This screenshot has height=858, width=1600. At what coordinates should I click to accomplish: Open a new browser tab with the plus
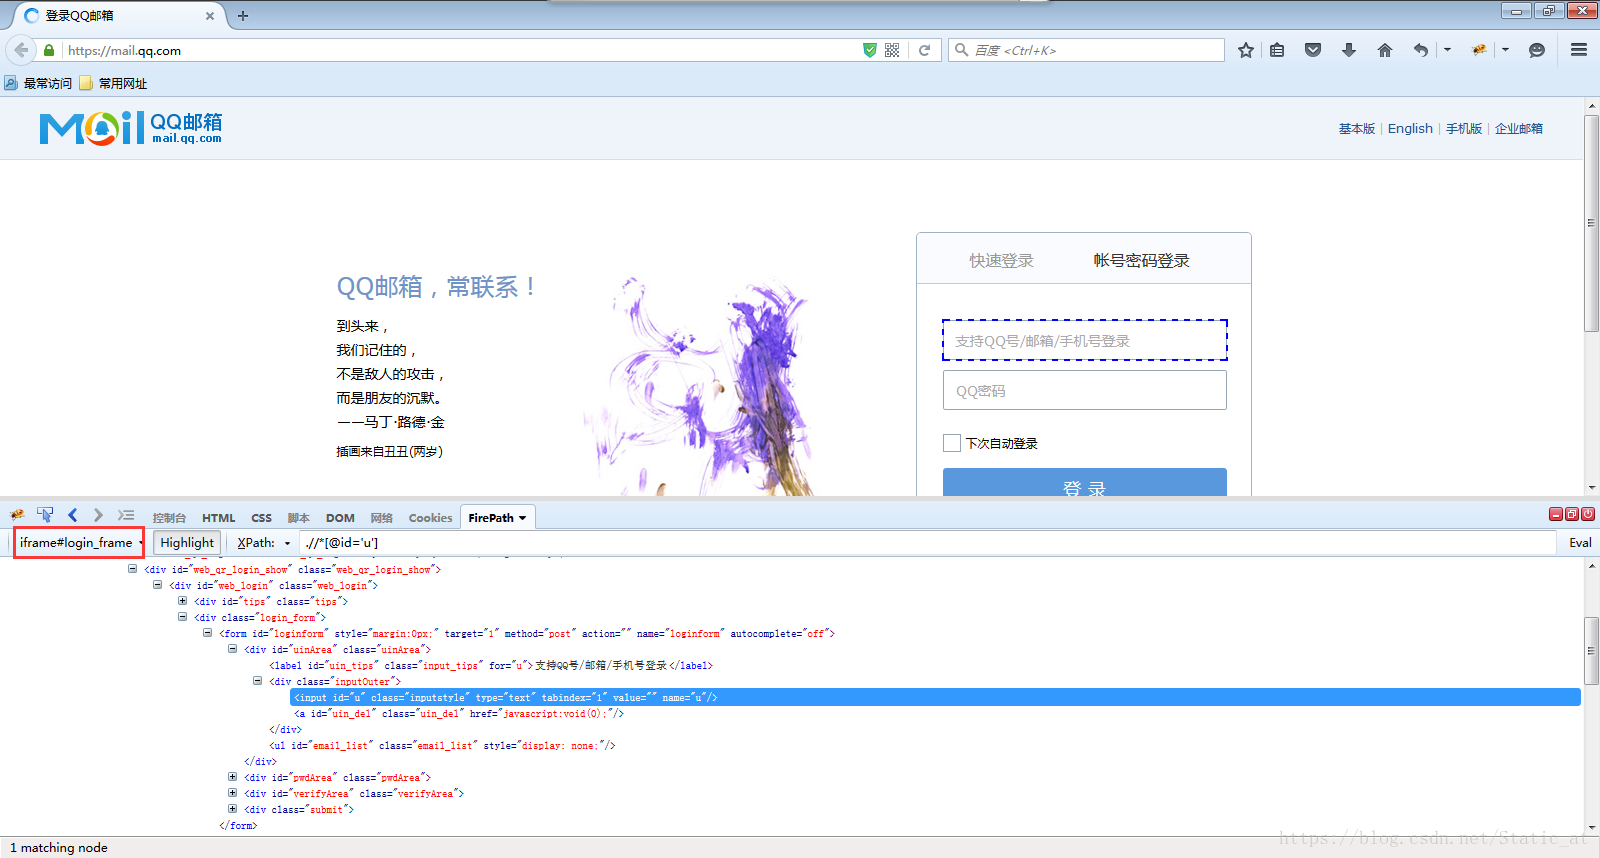243,16
